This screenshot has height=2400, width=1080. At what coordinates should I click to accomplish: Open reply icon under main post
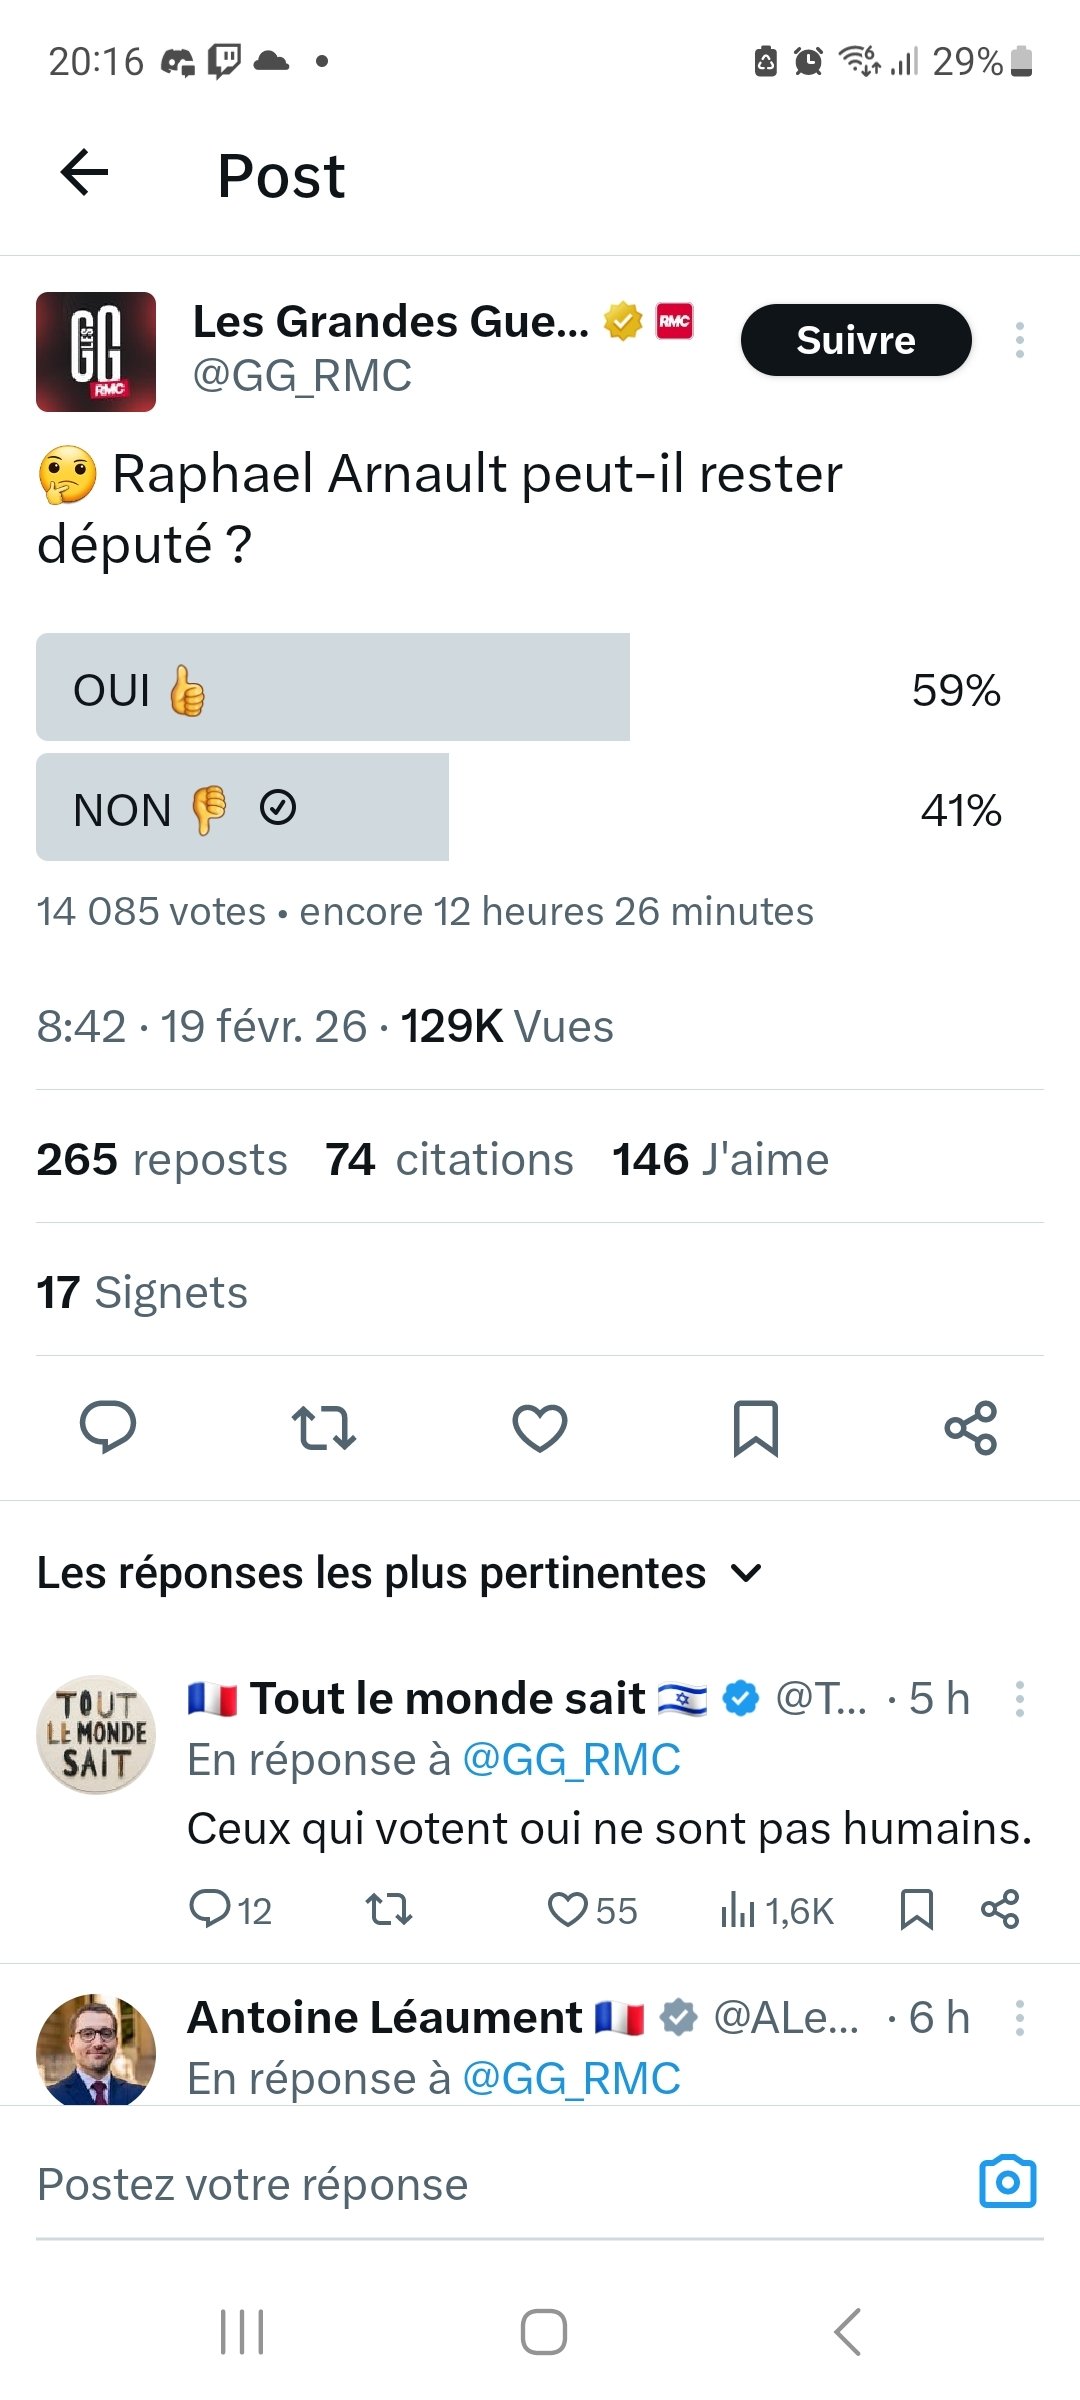(108, 1427)
